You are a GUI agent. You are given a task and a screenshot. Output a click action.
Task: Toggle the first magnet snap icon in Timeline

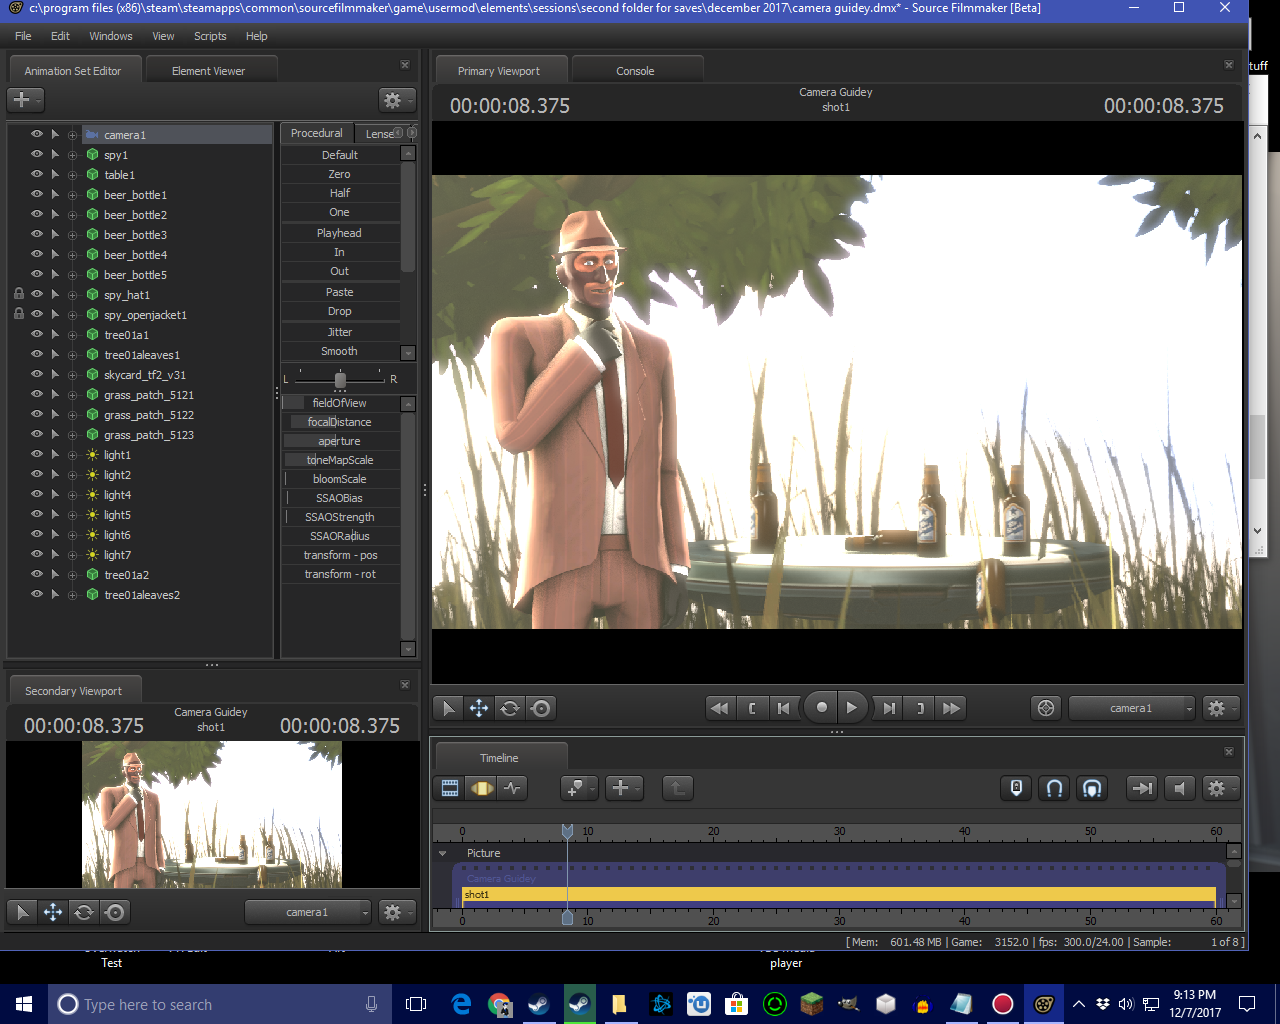point(1054,788)
